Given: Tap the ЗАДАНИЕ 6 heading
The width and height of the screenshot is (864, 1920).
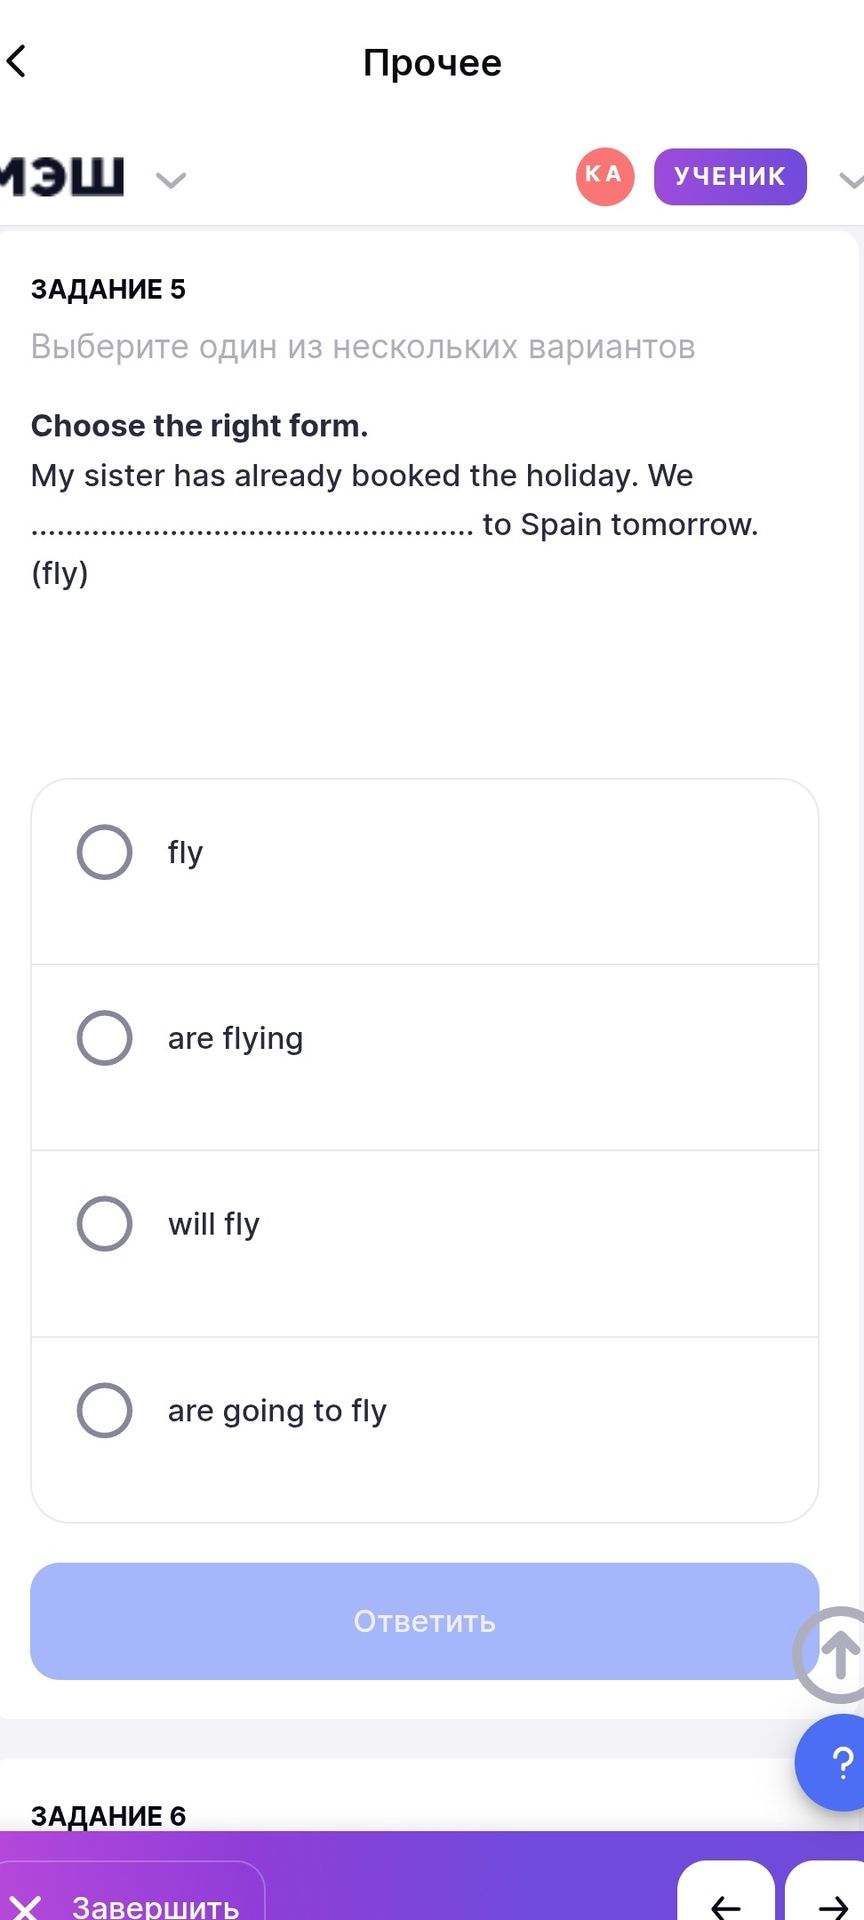Looking at the screenshot, I should (109, 1815).
